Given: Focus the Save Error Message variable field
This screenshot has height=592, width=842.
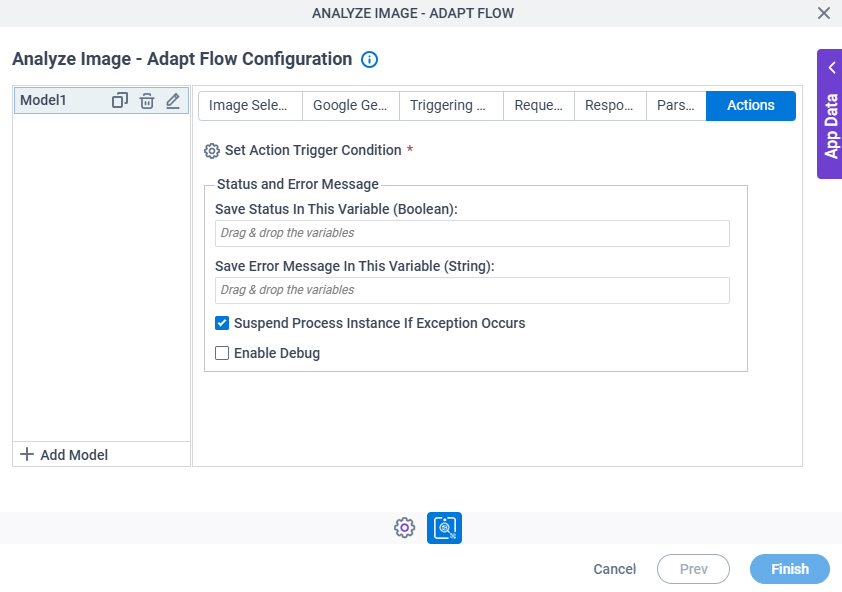Looking at the screenshot, I should (472, 290).
